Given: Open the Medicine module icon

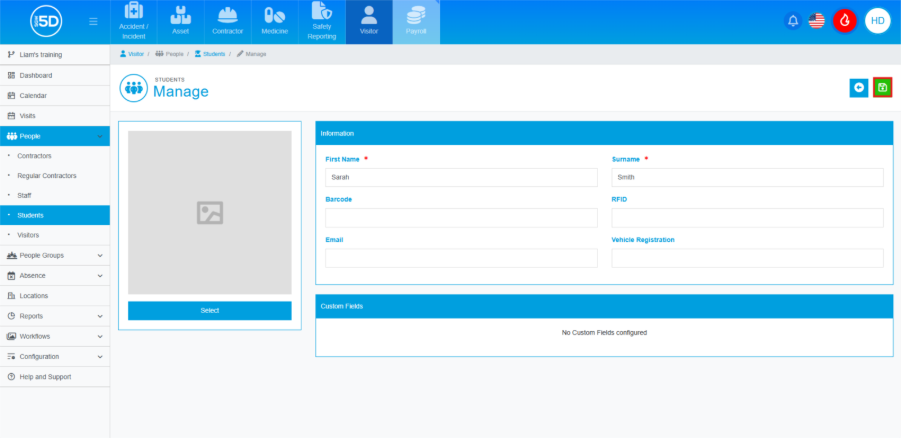Looking at the screenshot, I should [x=274, y=22].
